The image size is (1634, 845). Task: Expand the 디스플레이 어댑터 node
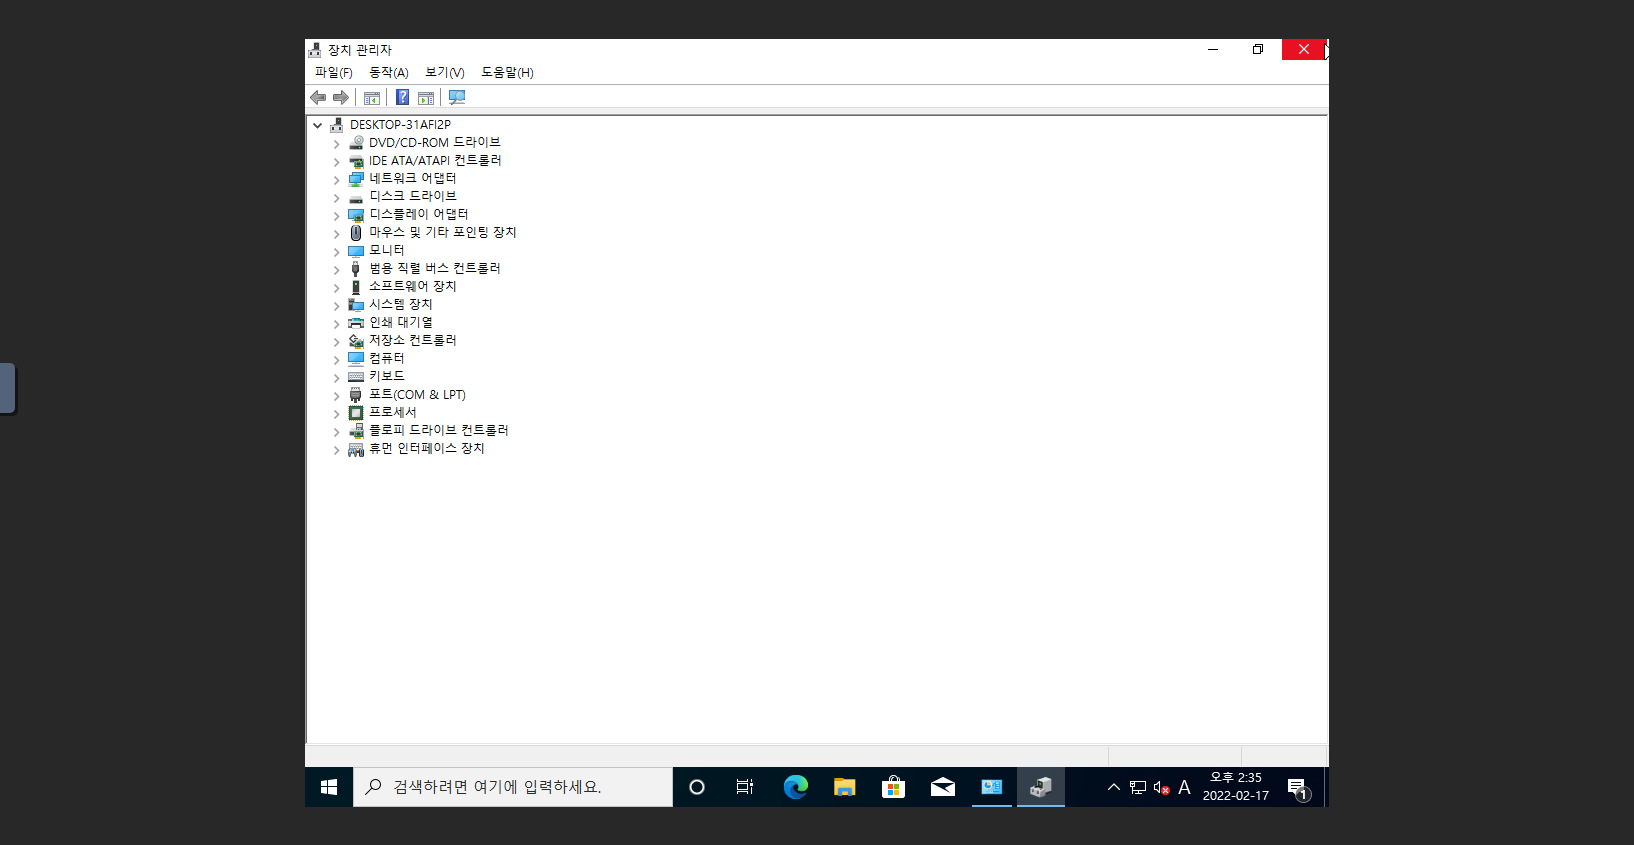tap(337, 216)
